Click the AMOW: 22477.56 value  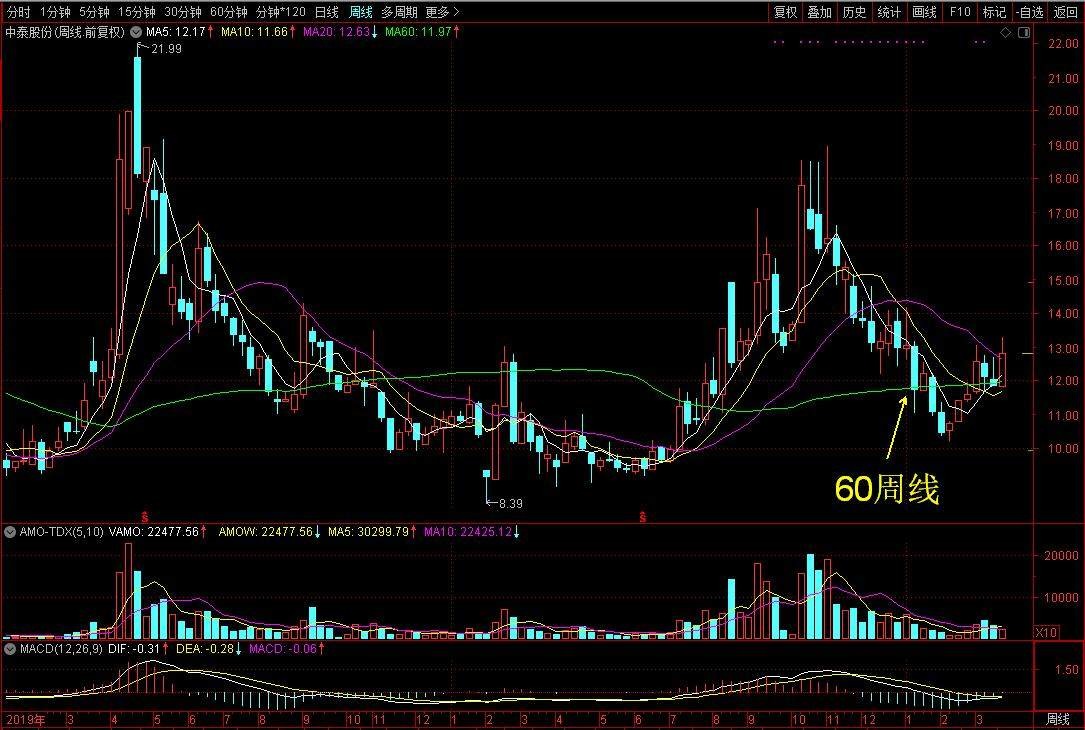(x=265, y=532)
